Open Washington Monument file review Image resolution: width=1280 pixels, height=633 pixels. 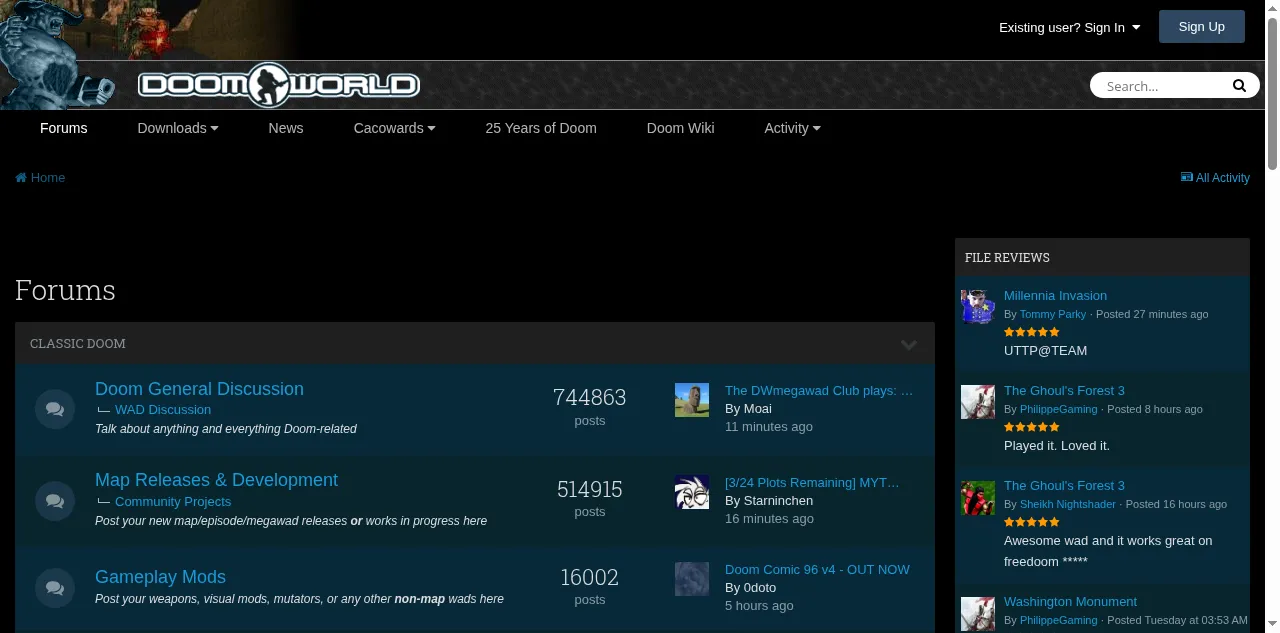pos(1070,601)
